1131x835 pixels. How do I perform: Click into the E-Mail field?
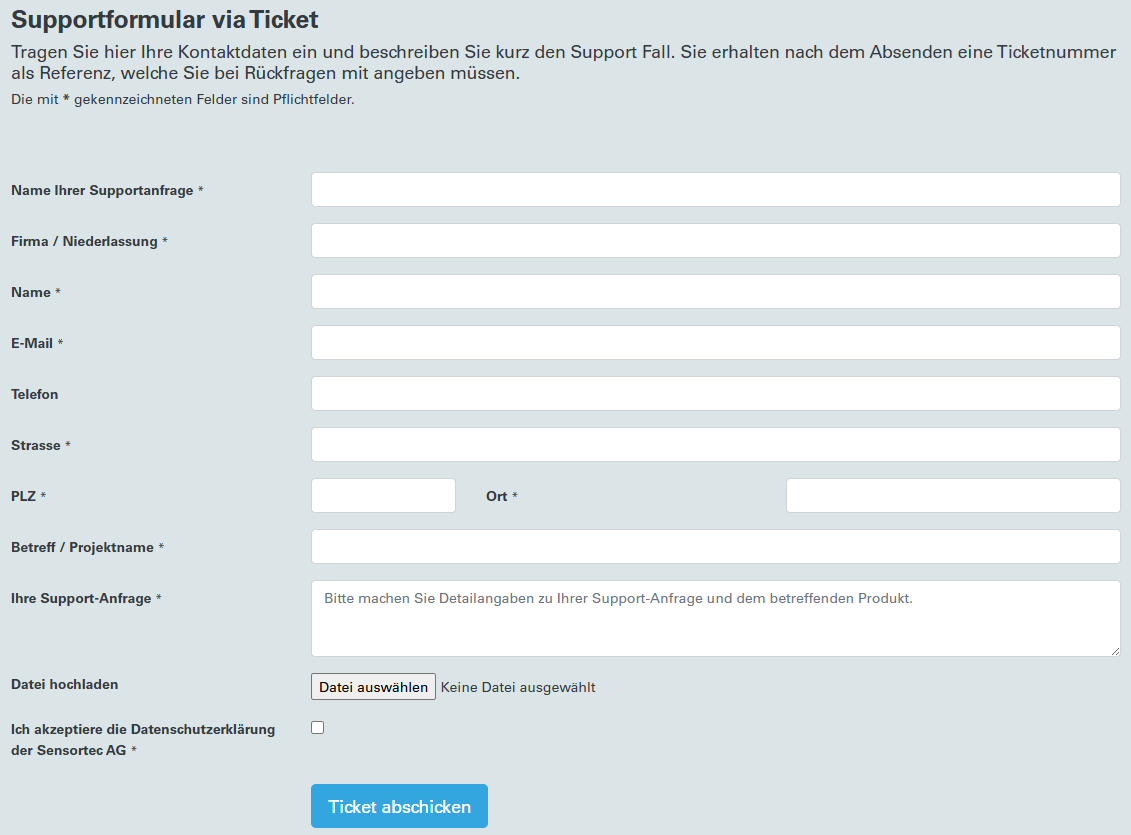(x=716, y=343)
